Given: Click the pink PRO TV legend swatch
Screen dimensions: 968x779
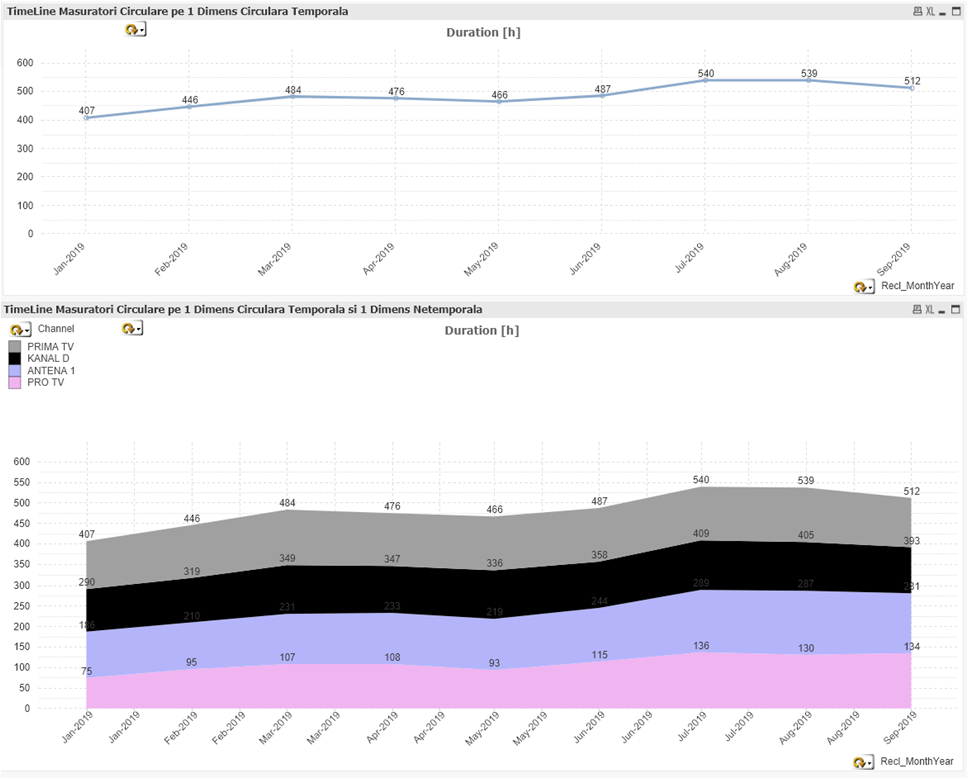Looking at the screenshot, I should pos(15,382).
